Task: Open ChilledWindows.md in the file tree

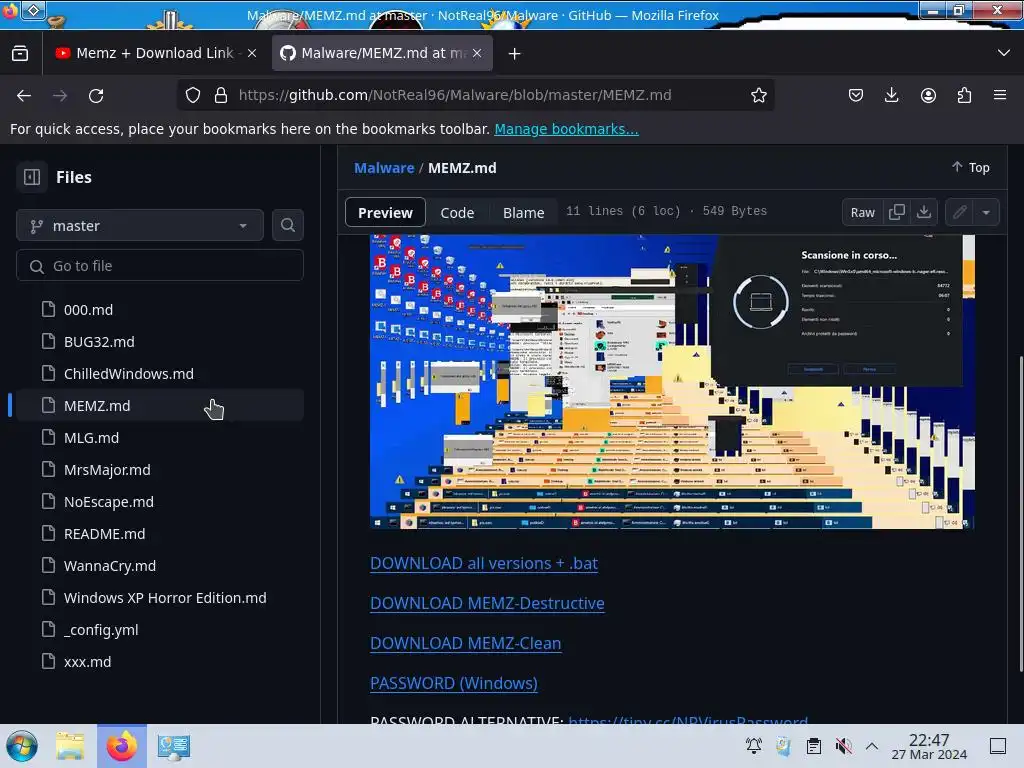Action: pos(160,373)
